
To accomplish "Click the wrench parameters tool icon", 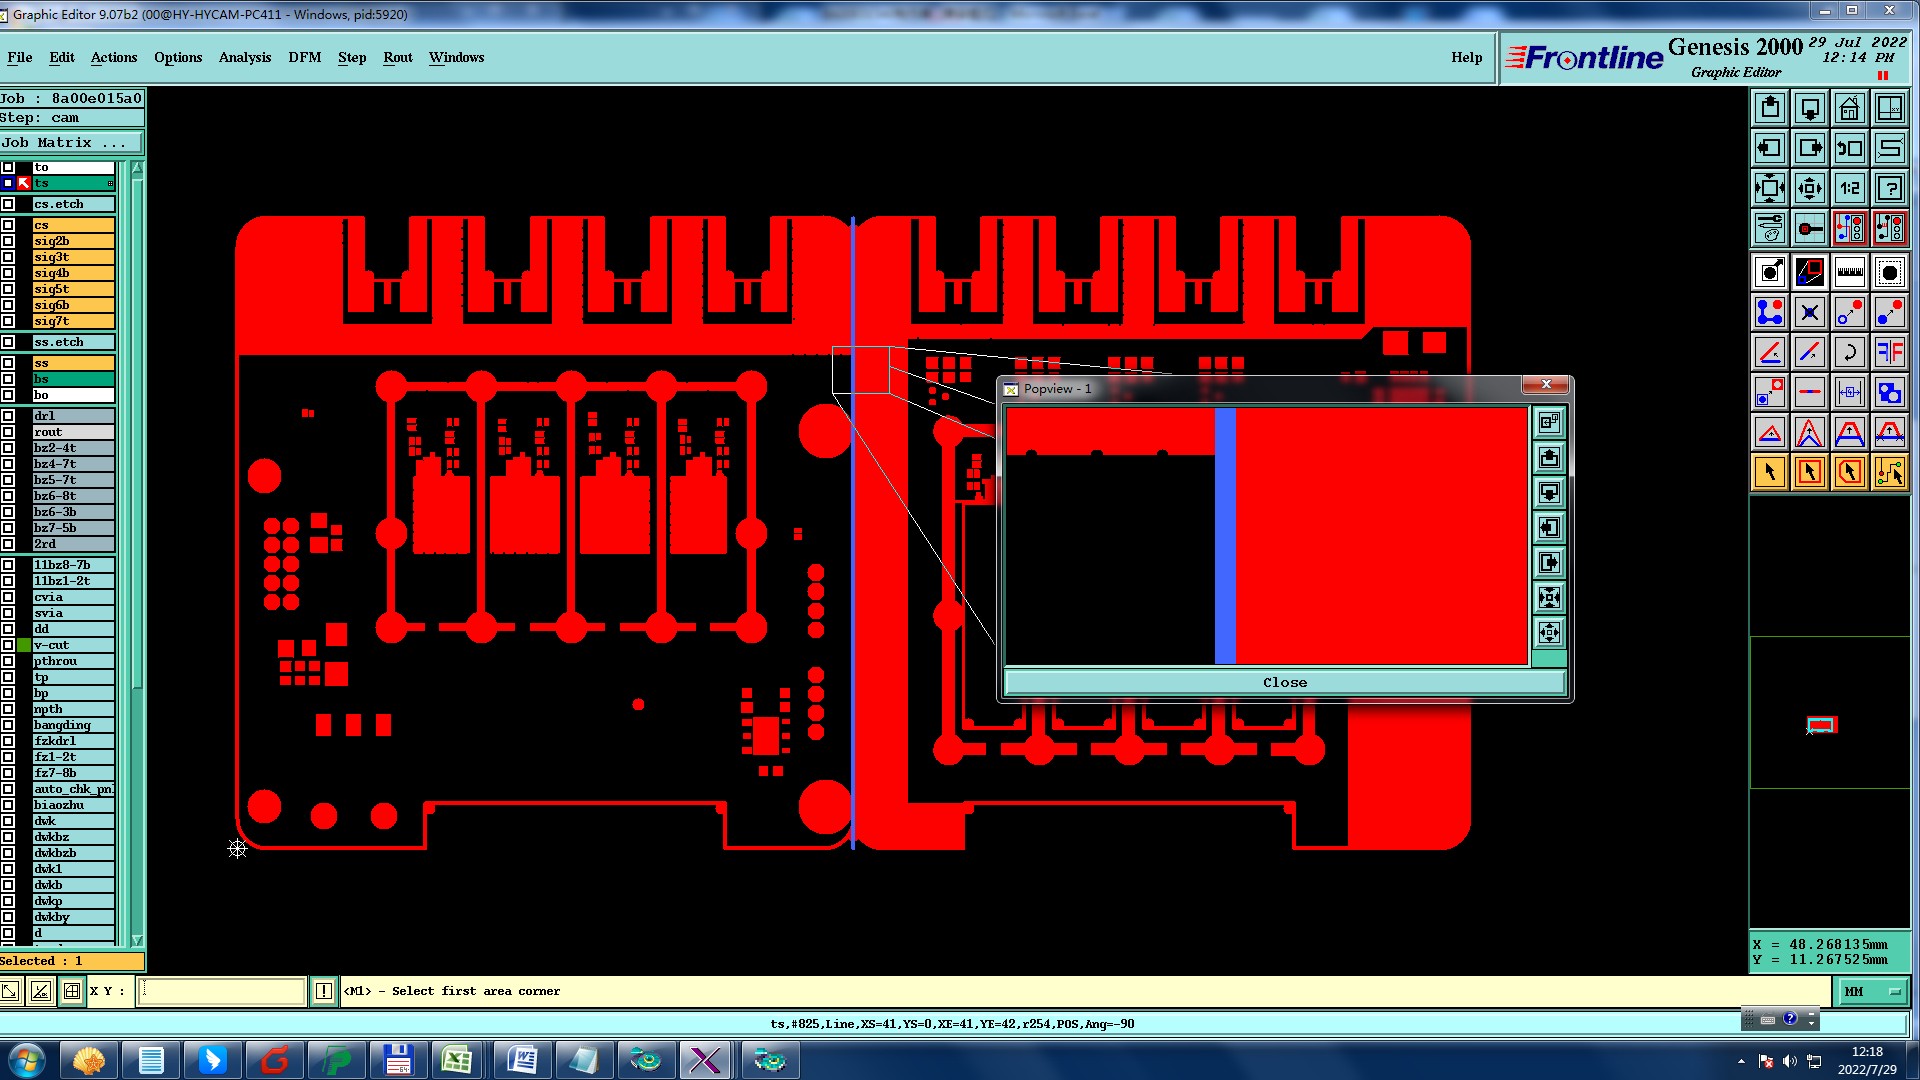I will coord(1769,229).
